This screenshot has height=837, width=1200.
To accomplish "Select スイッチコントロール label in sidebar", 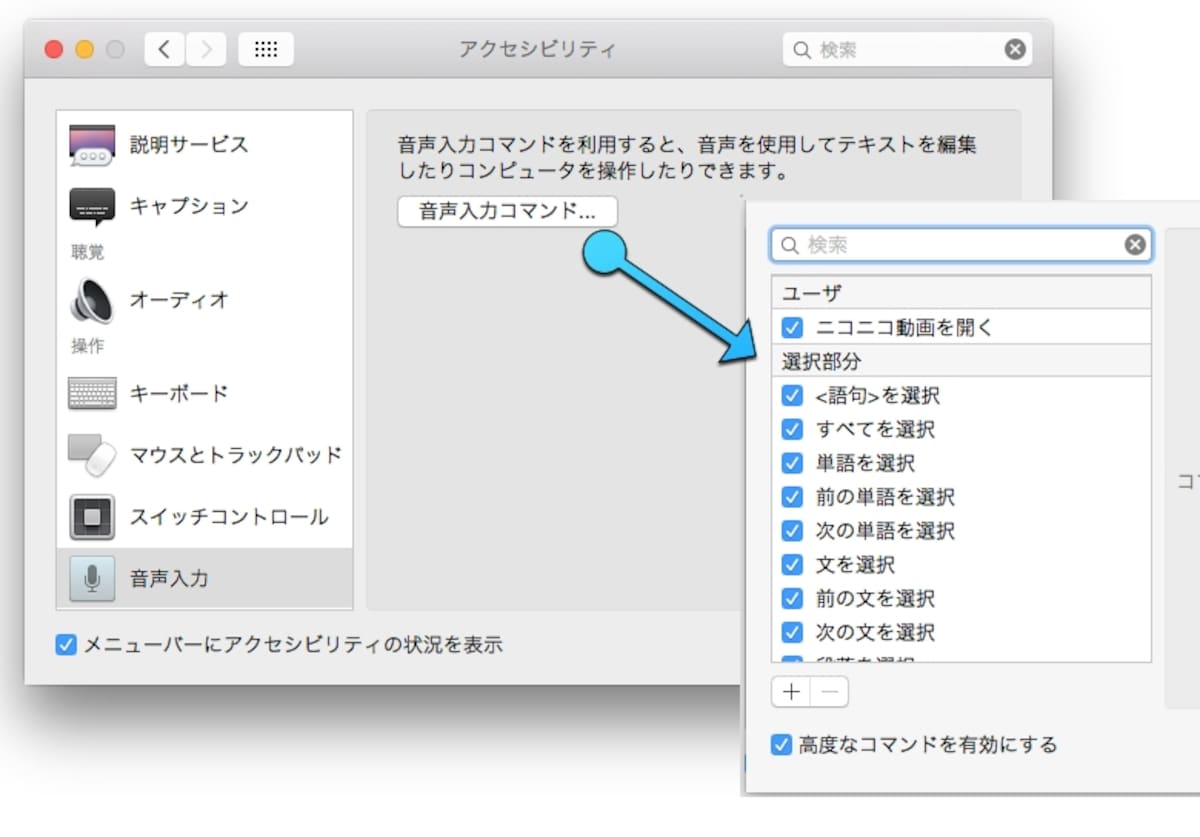I will tap(229, 517).
